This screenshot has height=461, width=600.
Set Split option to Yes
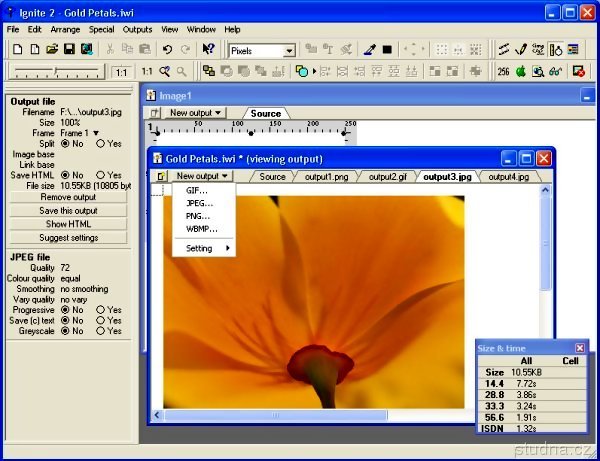coord(102,144)
